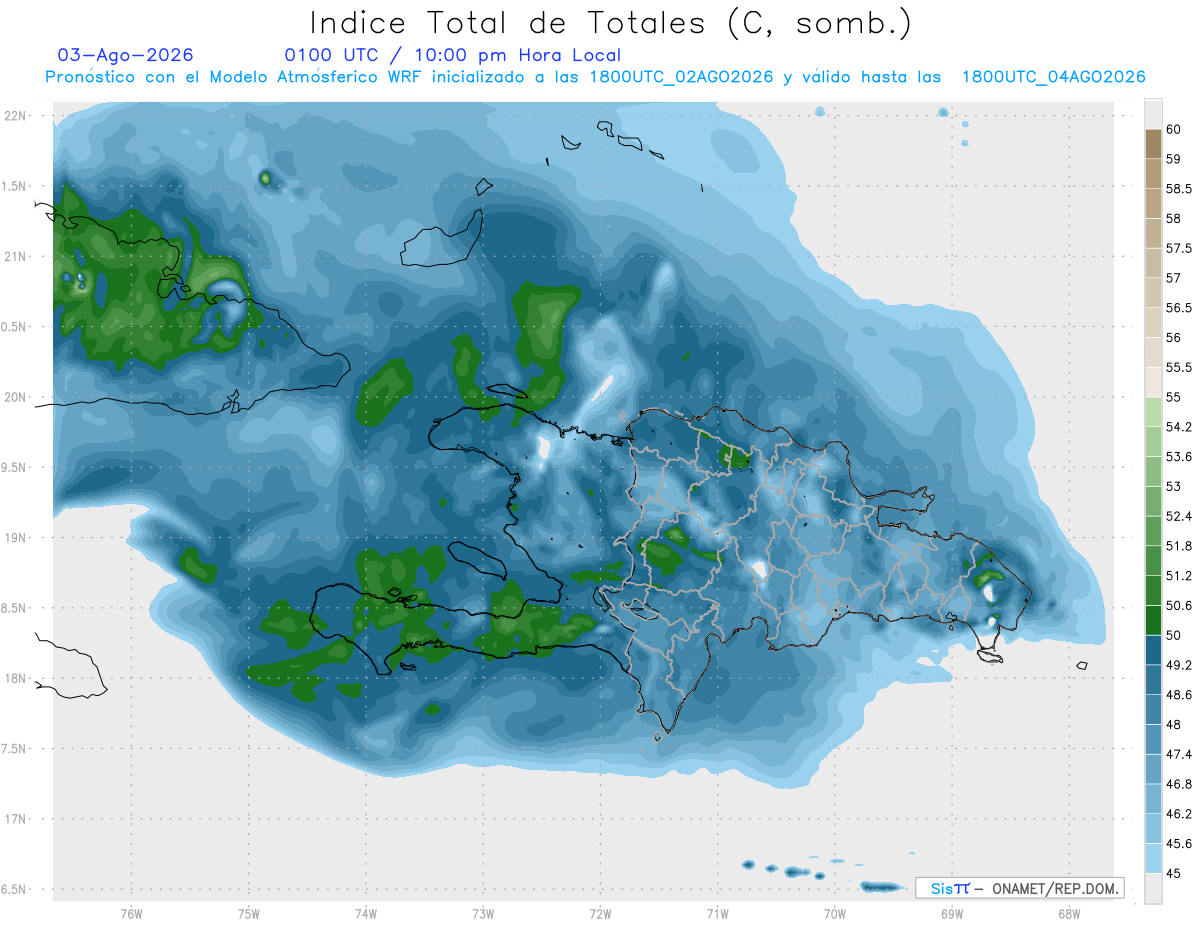Pick the light green swatch between 54.2 and 55
Image resolution: width=1200 pixels, height=927 pixels.
[x=1153, y=412]
